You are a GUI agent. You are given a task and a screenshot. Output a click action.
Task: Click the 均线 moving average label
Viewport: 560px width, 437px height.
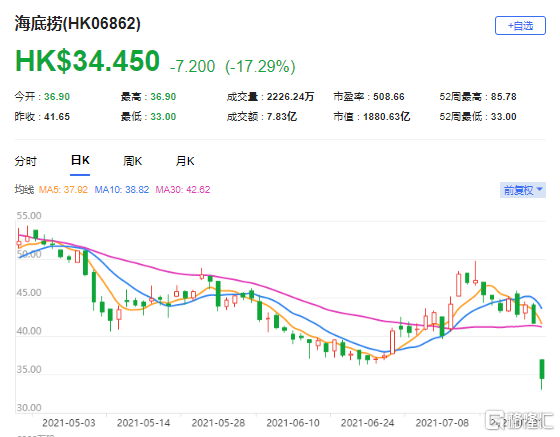(24, 190)
